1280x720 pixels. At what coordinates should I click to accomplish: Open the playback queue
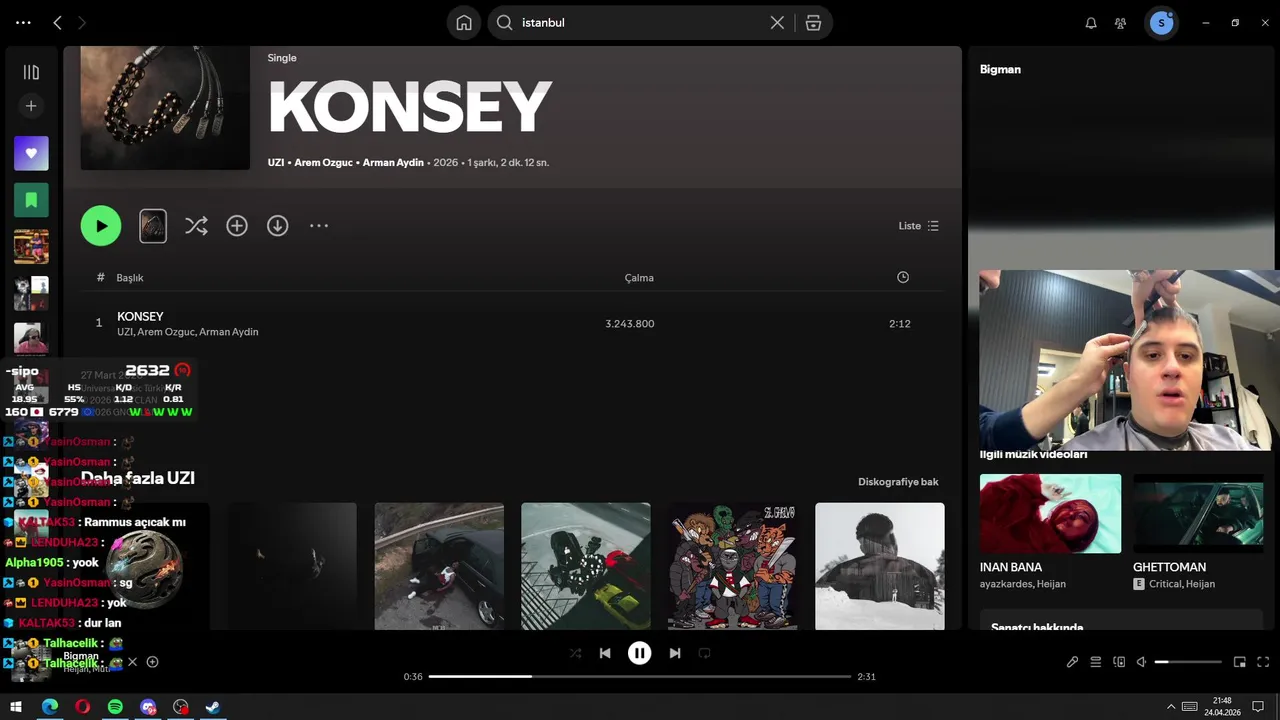point(1096,662)
